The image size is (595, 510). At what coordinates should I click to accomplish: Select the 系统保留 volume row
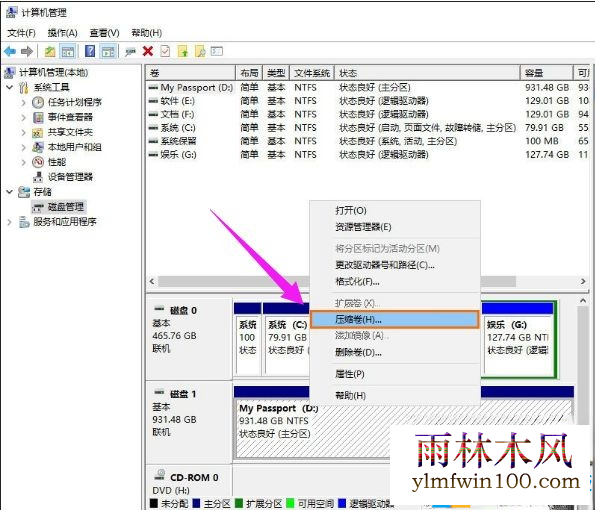click(367, 141)
